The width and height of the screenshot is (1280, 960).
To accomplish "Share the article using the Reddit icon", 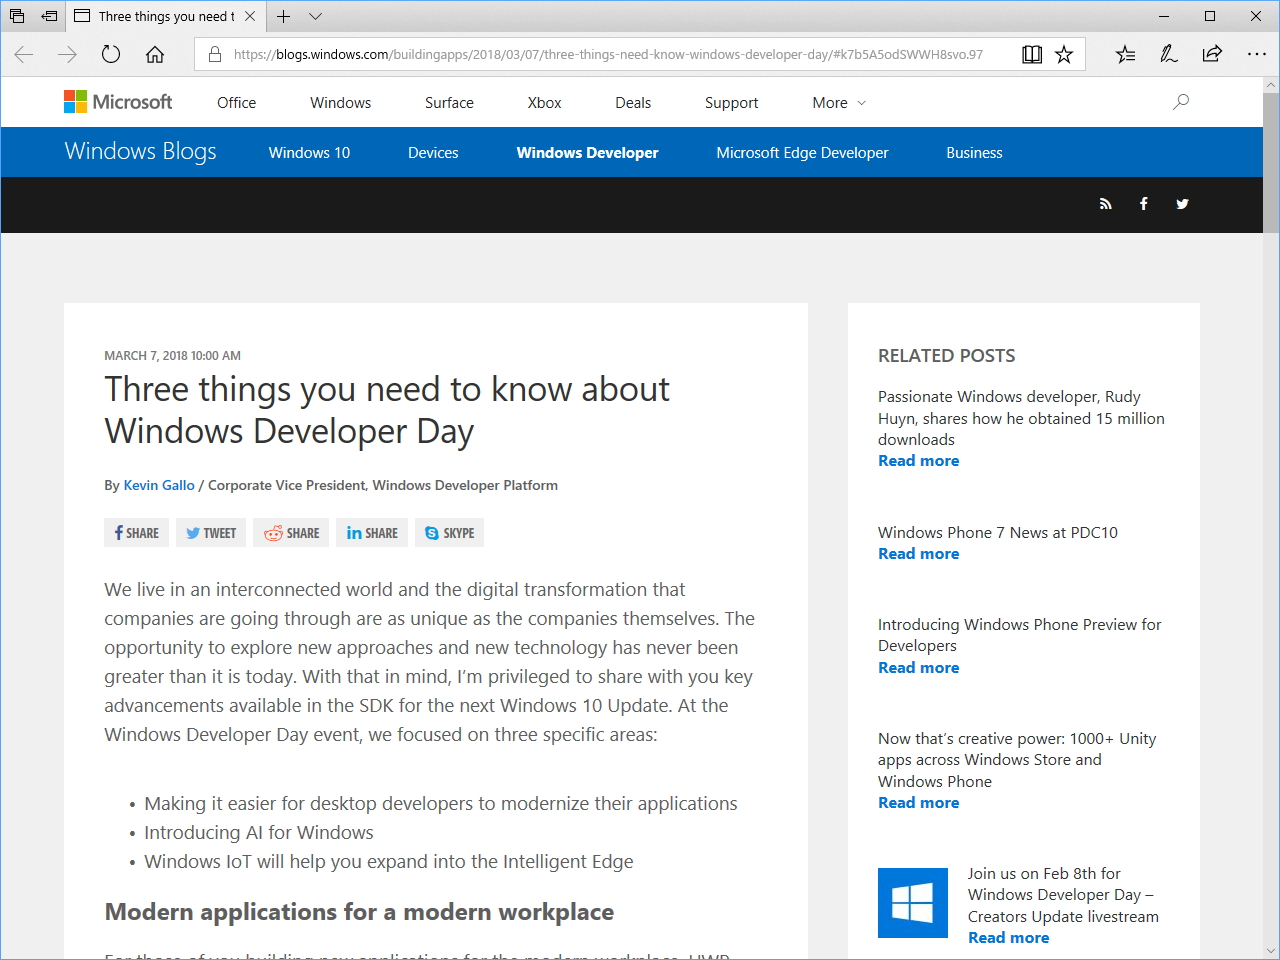I will [x=290, y=532].
